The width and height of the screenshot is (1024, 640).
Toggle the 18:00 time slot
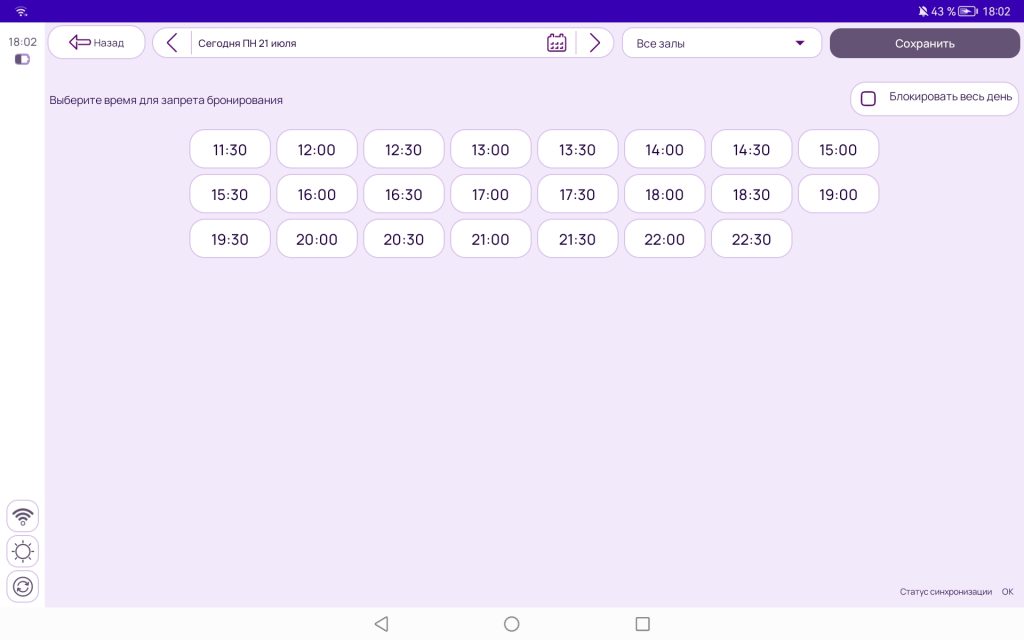[665, 195]
